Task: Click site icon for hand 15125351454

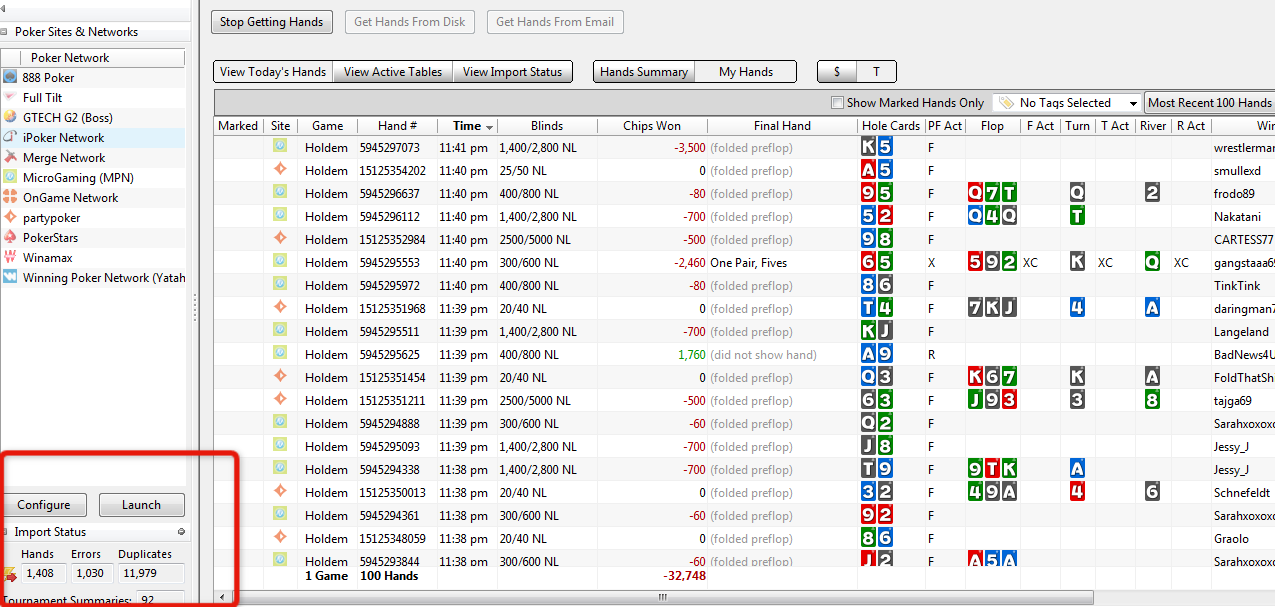Action: 281,376
